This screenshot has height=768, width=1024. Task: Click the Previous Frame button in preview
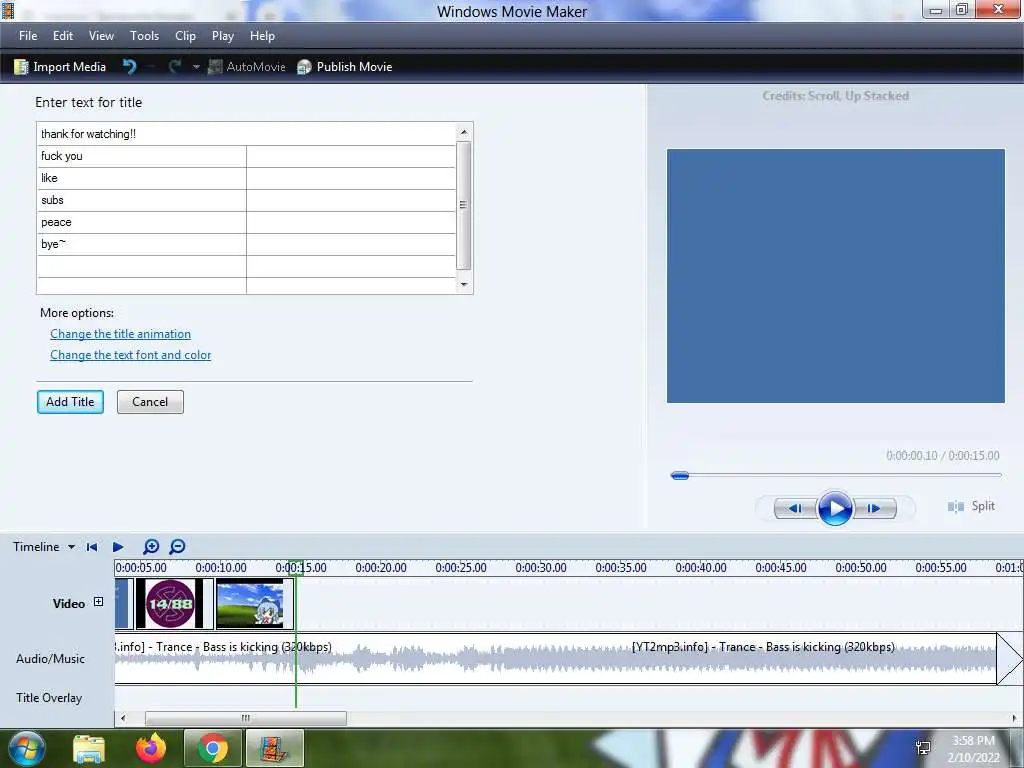795,508
